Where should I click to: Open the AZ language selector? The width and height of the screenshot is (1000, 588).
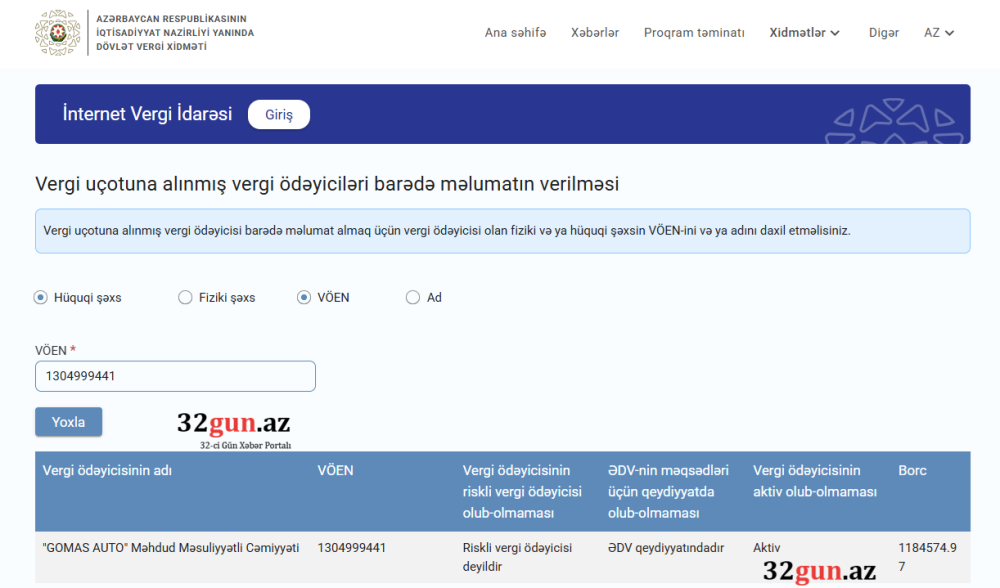pyautogui.click(x=937, y=32)
